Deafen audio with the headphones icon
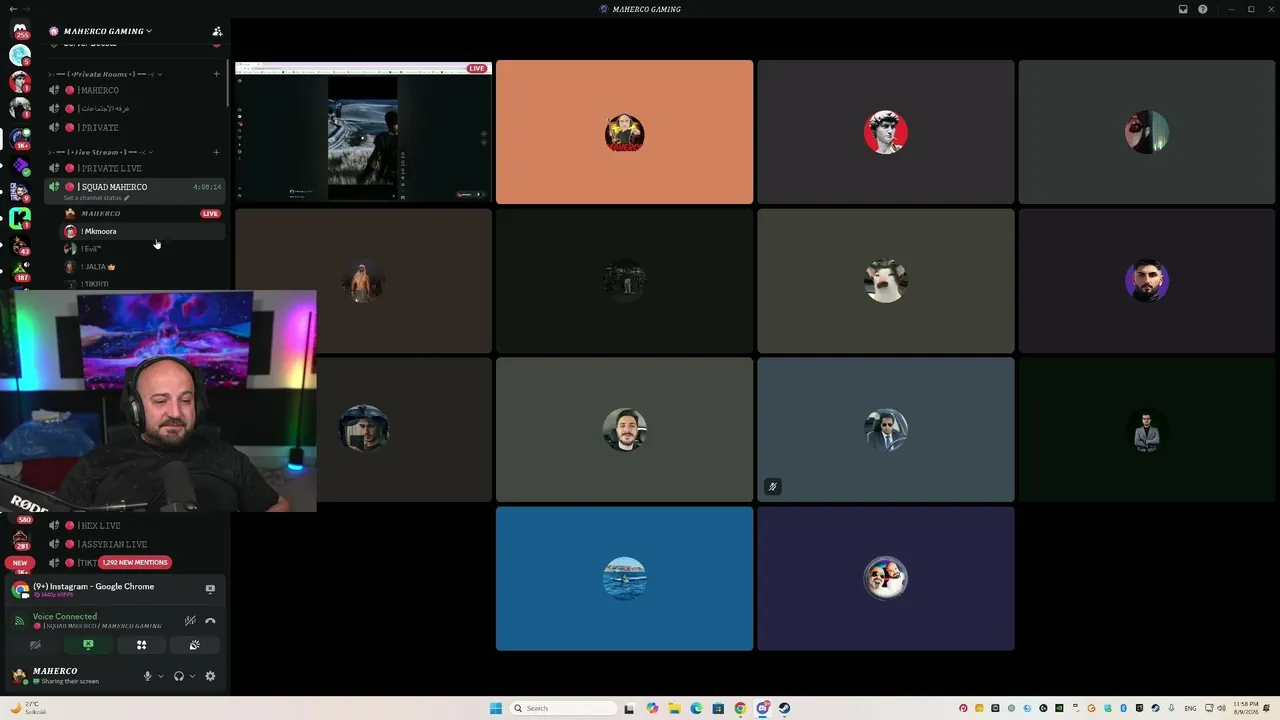1280x720 pixels. (x=179, y=676)
